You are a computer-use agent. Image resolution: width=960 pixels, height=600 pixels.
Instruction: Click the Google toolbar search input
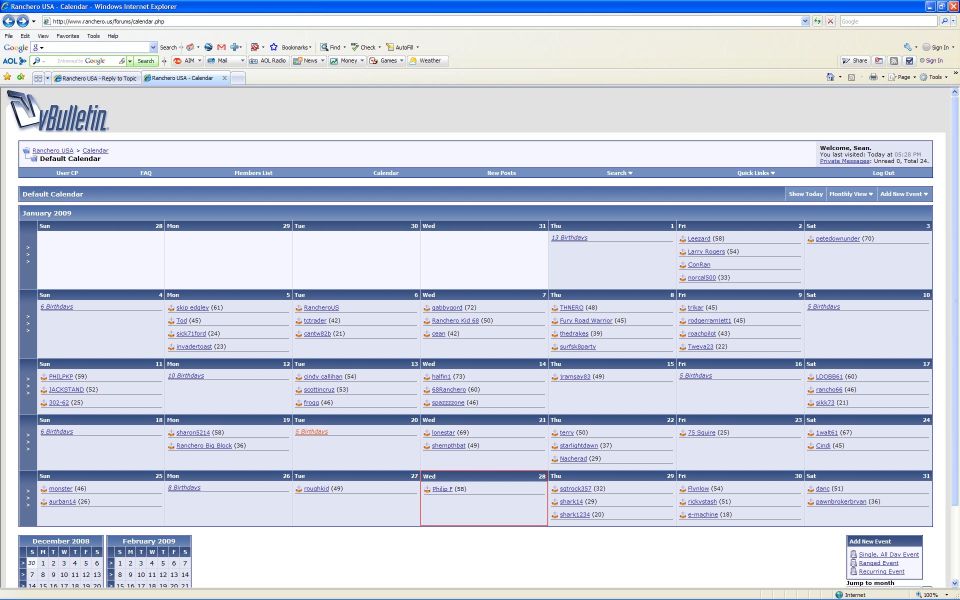point(96,47)
